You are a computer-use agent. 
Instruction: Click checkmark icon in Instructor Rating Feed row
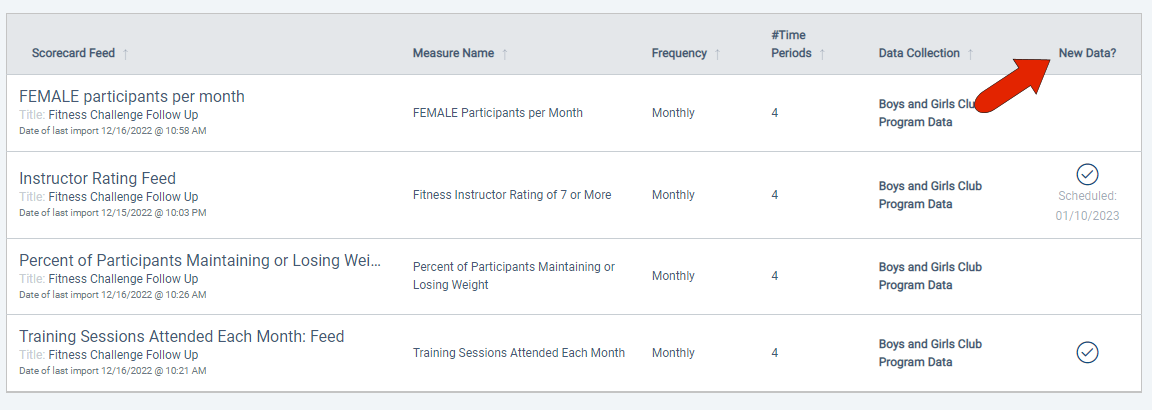pos(1087,173)
